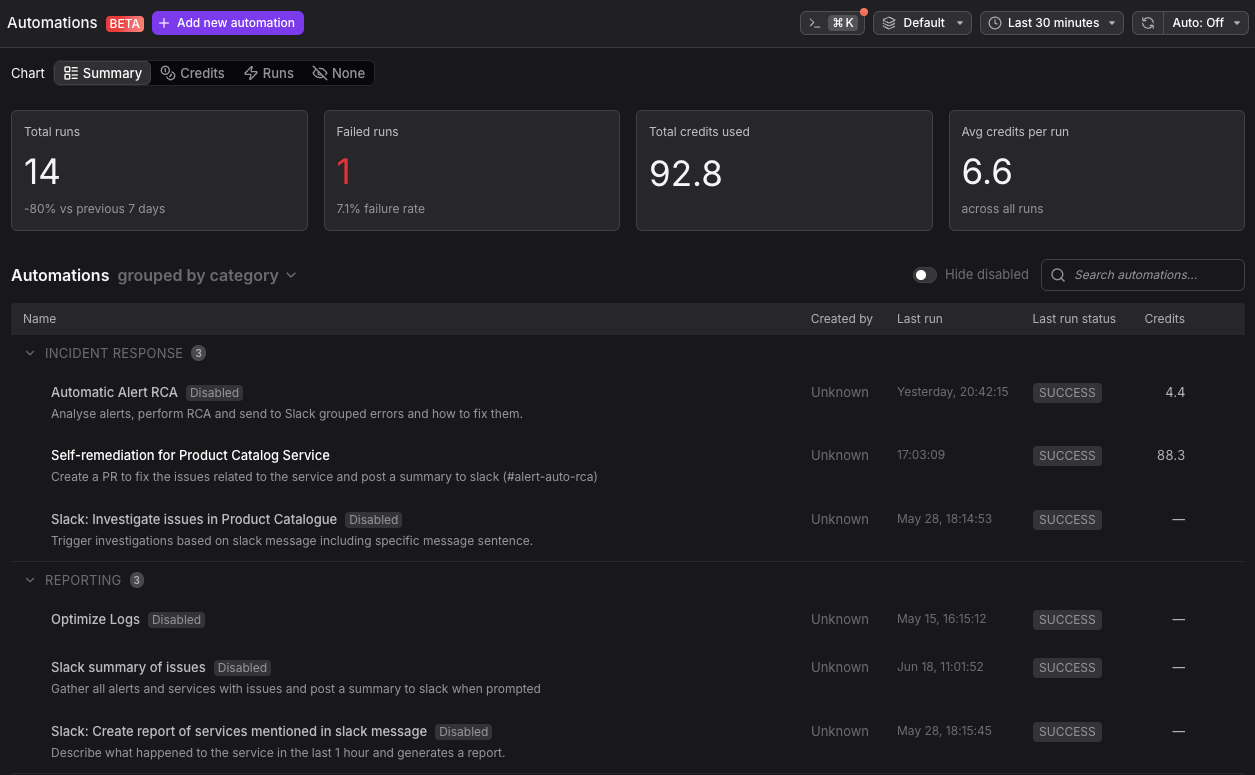This screenshot has width=1255, height=775.
Task: Select the None chart tab
Action: (339, 73)
